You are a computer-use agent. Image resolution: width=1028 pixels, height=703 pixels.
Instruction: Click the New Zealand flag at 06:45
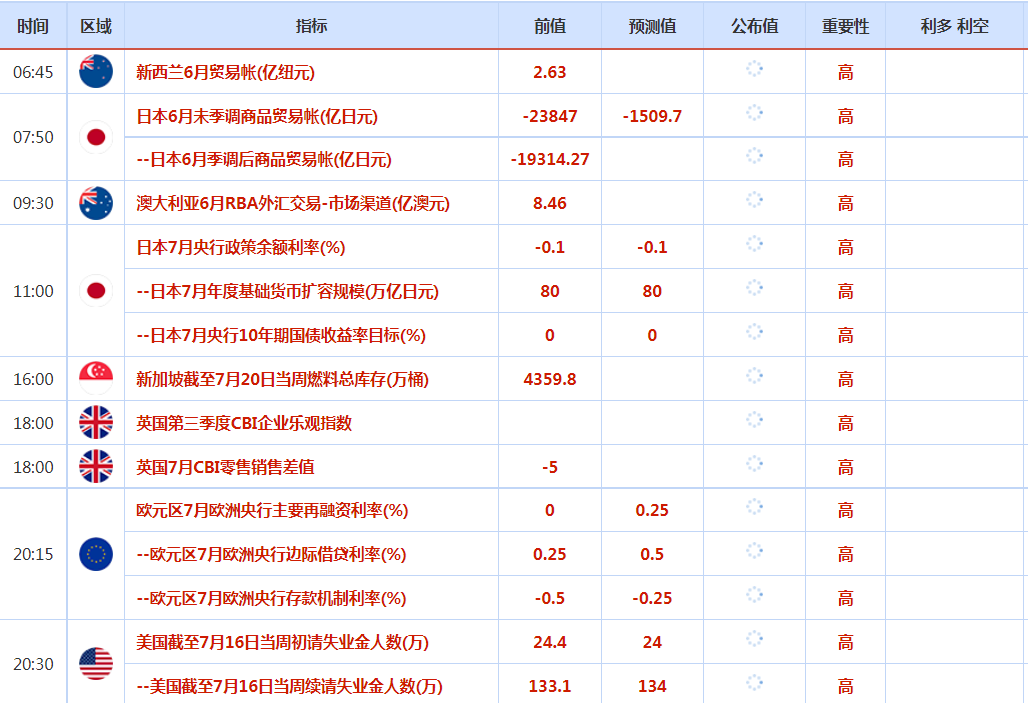point(96,72)
